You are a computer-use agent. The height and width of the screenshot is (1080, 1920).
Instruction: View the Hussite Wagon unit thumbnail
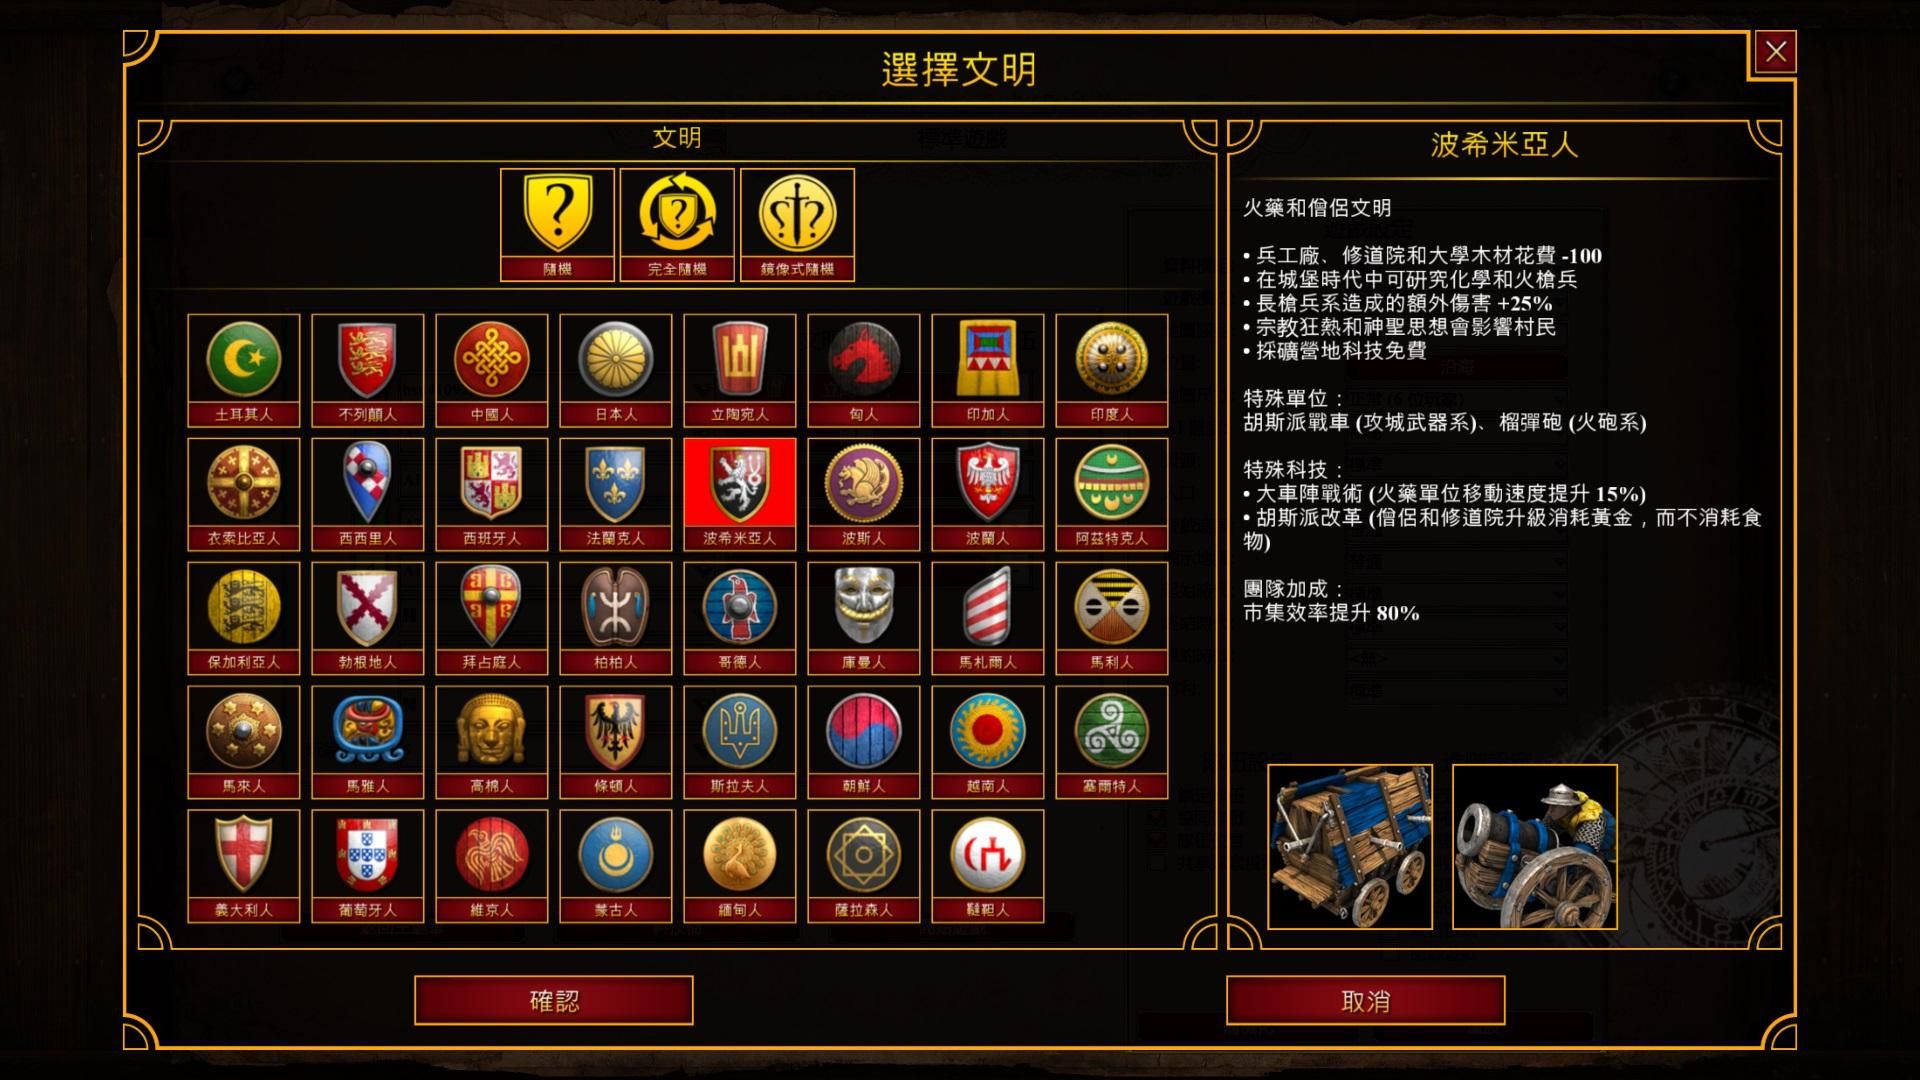[x=1350, y=847]
